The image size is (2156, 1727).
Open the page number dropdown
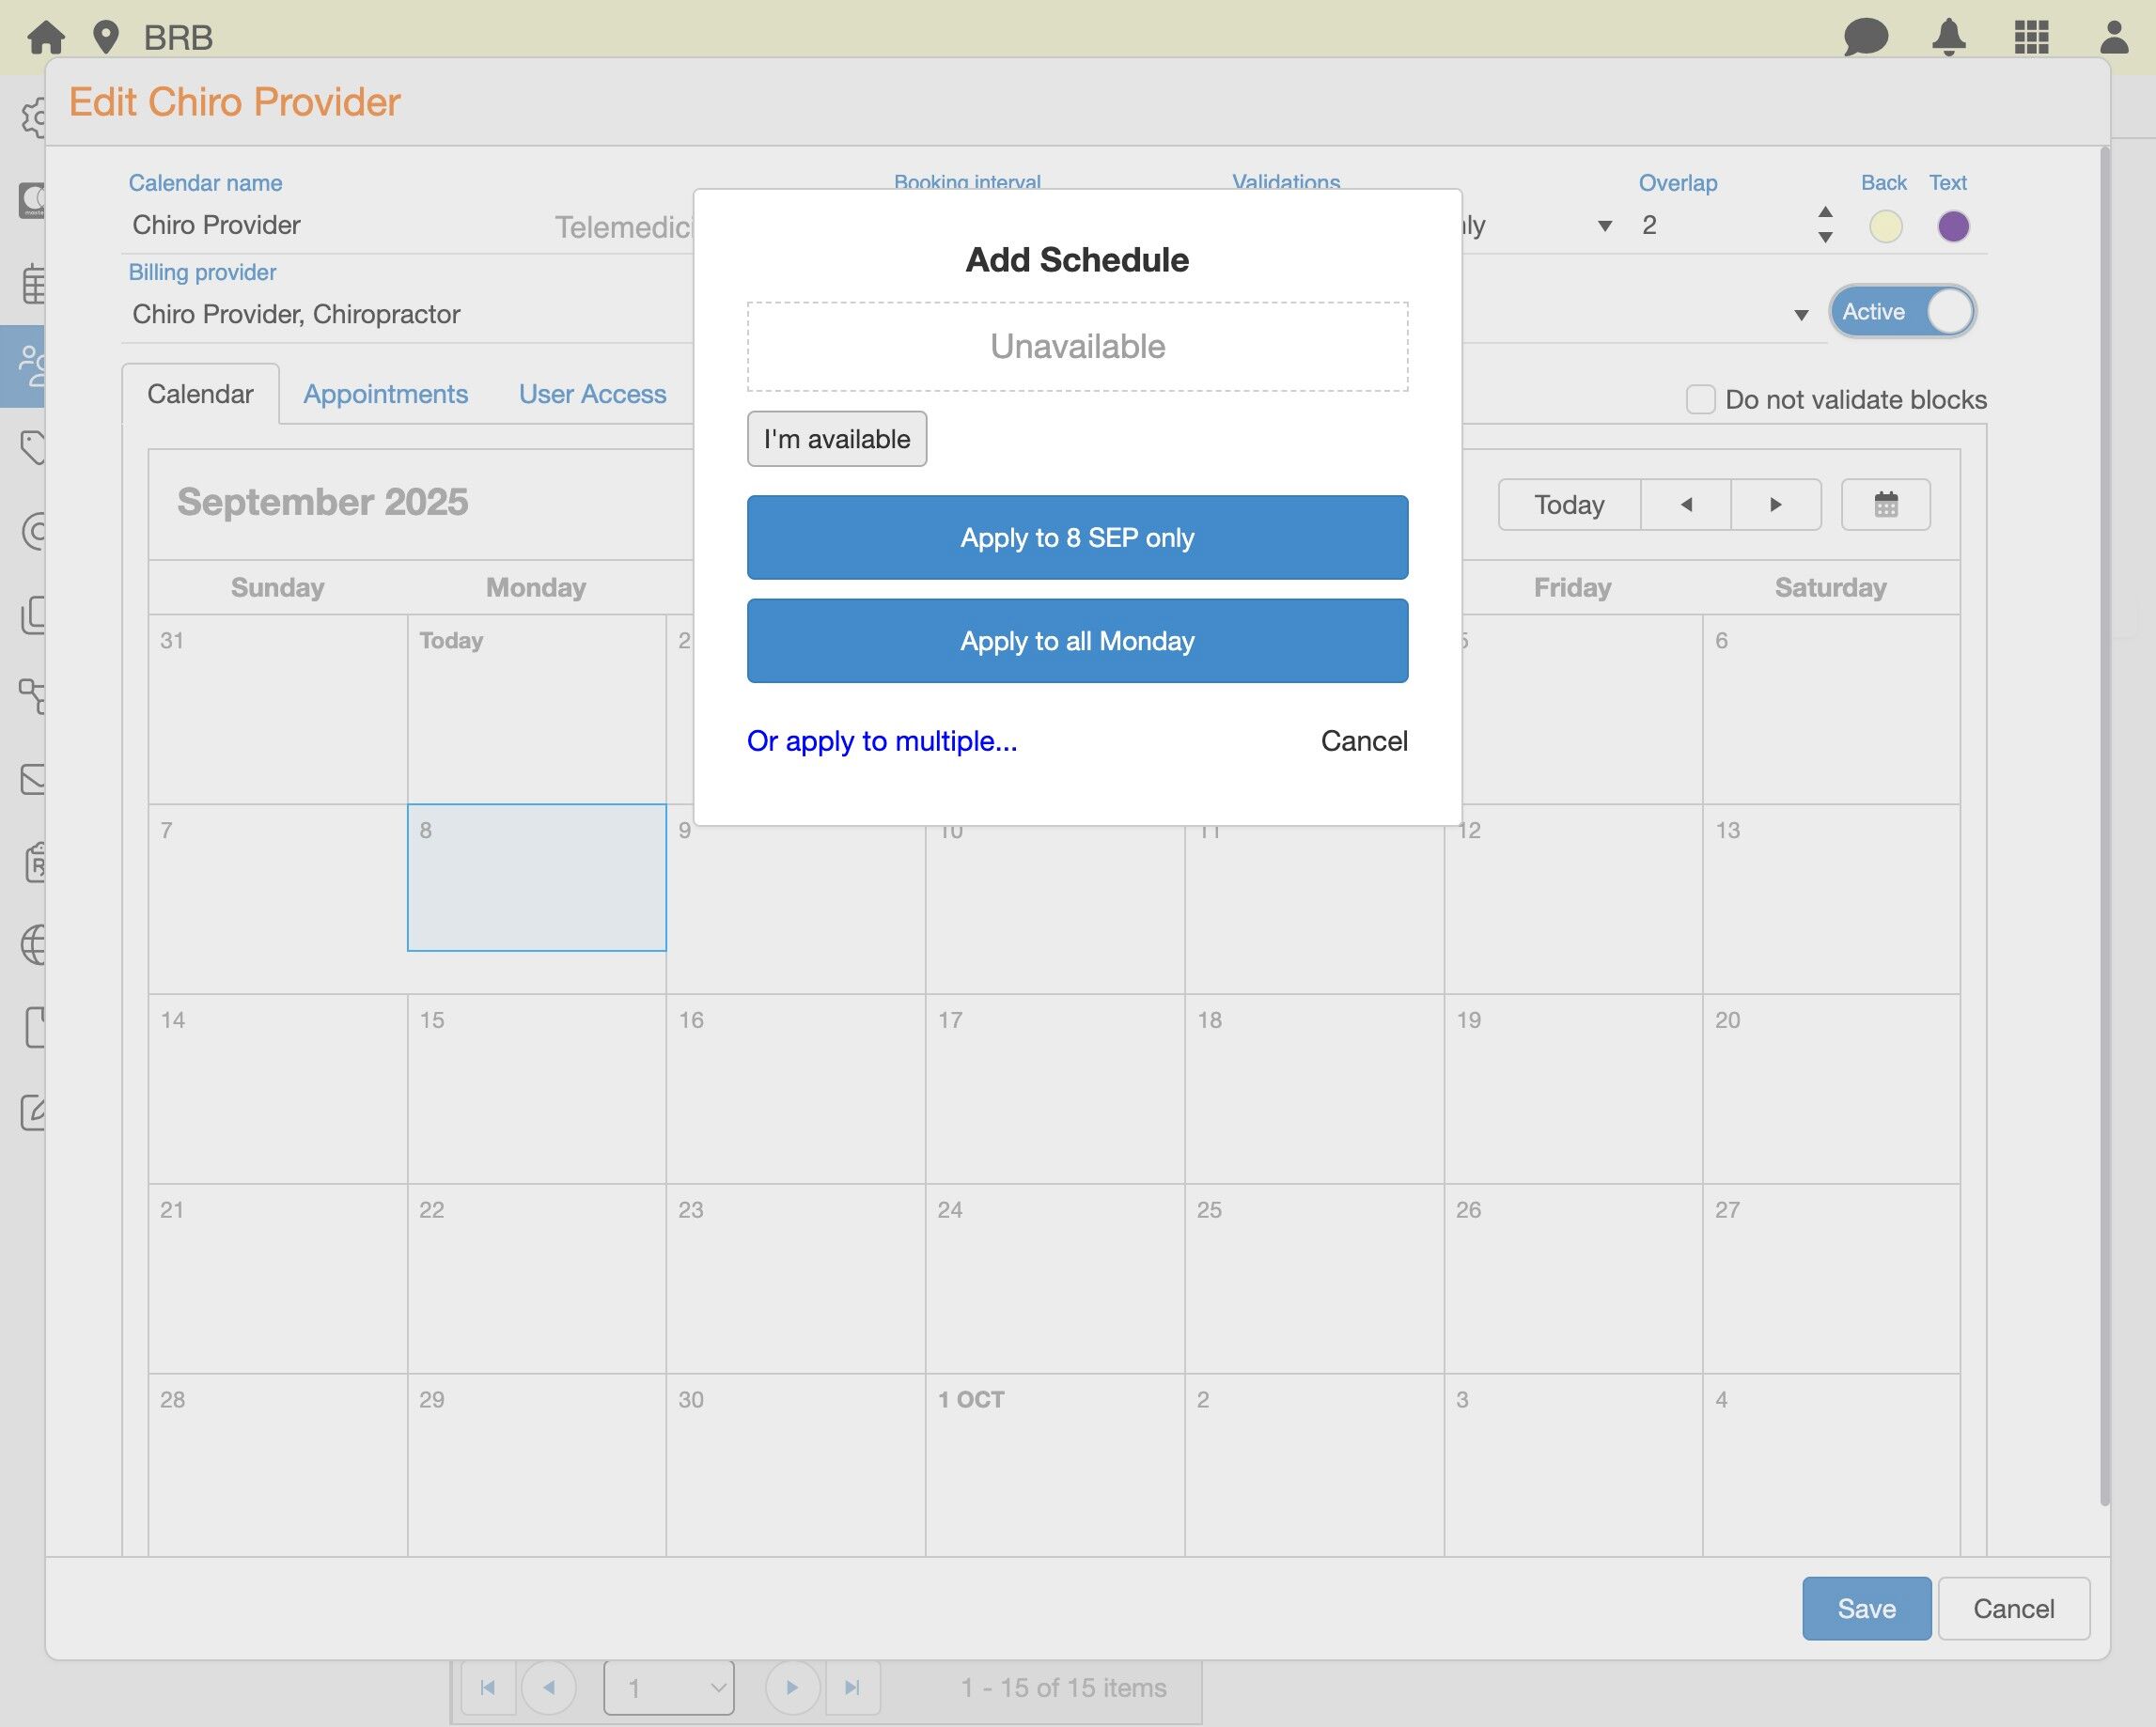(x=668, y=1687)
